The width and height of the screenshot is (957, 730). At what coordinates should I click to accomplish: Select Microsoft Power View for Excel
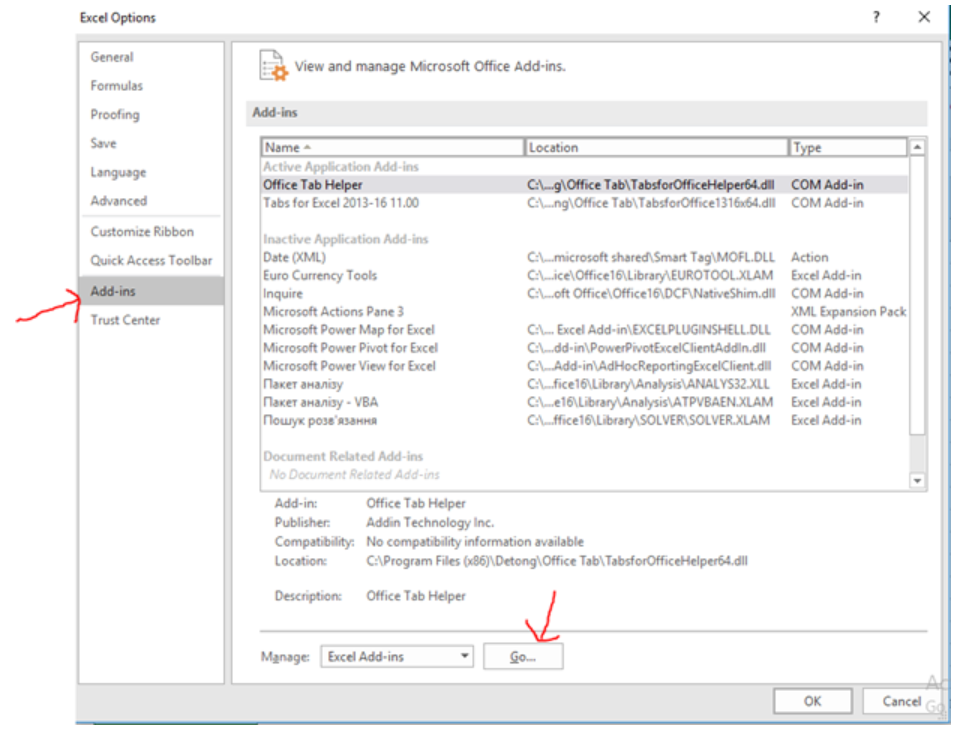[x=584, y=366]
